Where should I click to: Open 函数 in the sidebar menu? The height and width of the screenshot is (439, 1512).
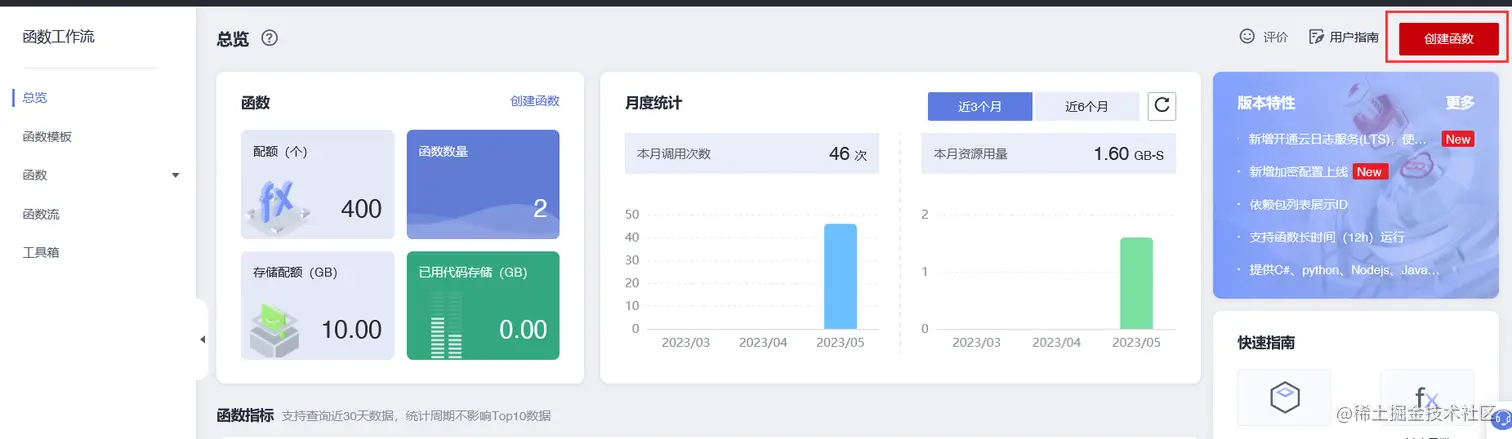tap(35, 175)
